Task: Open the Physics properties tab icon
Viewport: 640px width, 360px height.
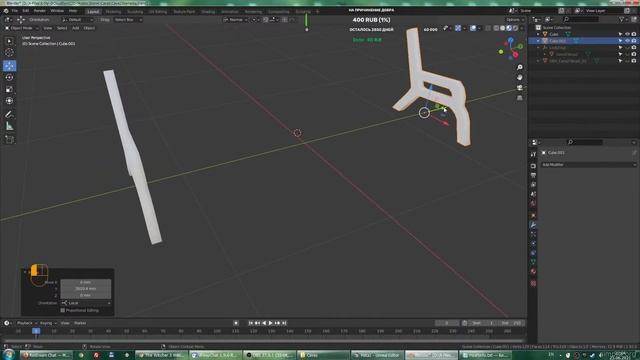Action: pos(533,243)
